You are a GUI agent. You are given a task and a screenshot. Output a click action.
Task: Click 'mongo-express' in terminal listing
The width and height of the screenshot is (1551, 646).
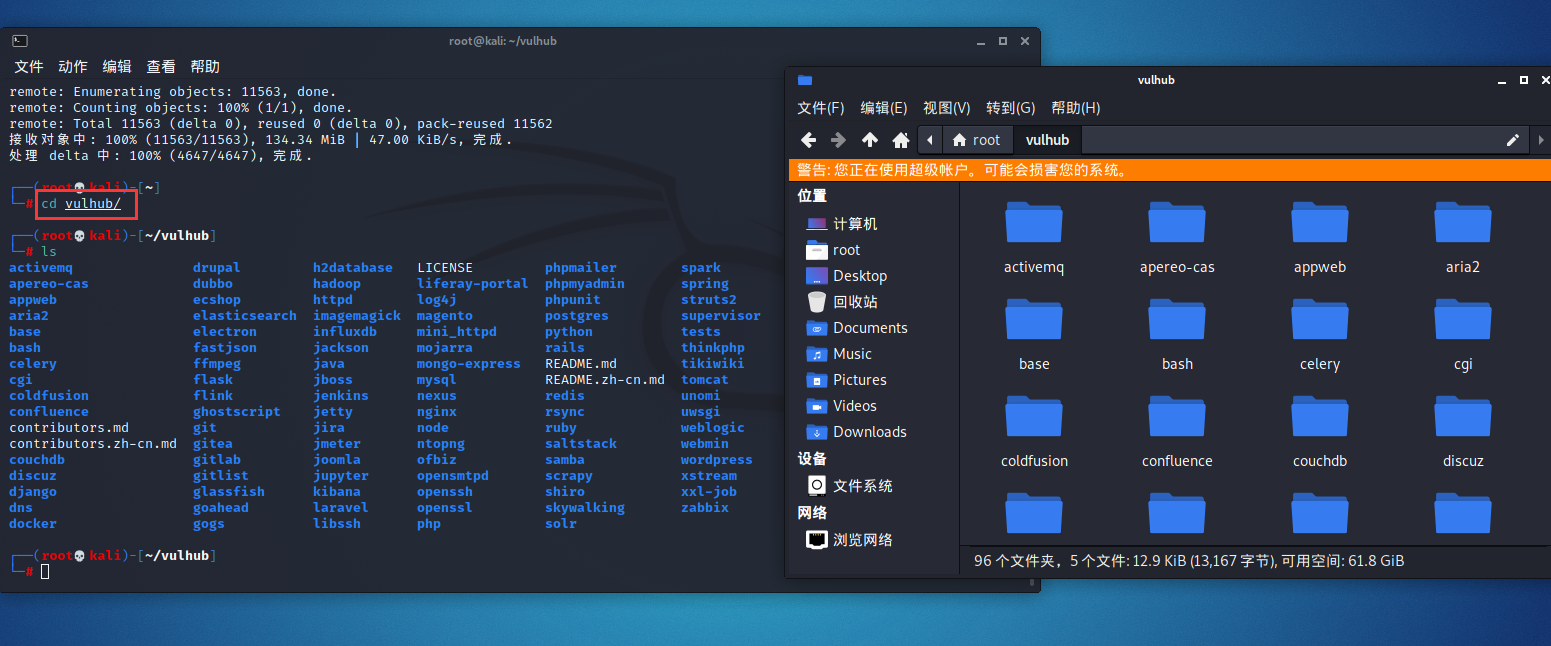click(469, 363)
